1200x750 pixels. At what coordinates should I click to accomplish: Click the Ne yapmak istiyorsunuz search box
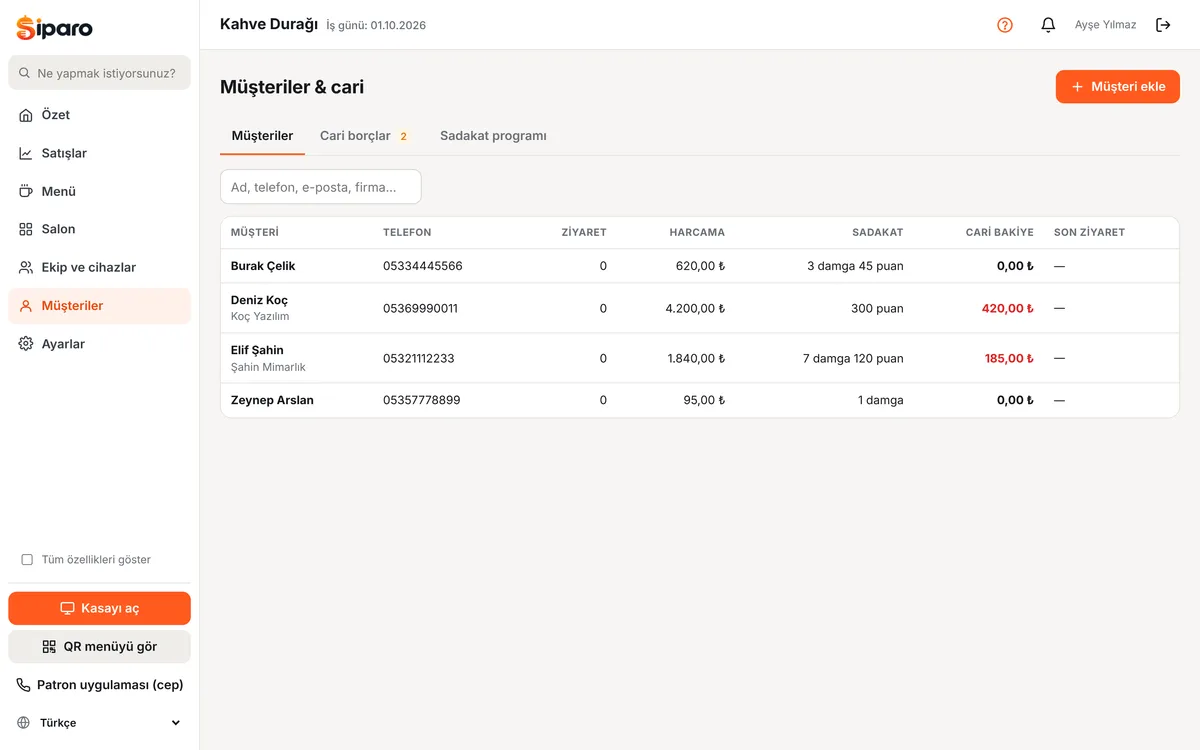coord(99,73)
